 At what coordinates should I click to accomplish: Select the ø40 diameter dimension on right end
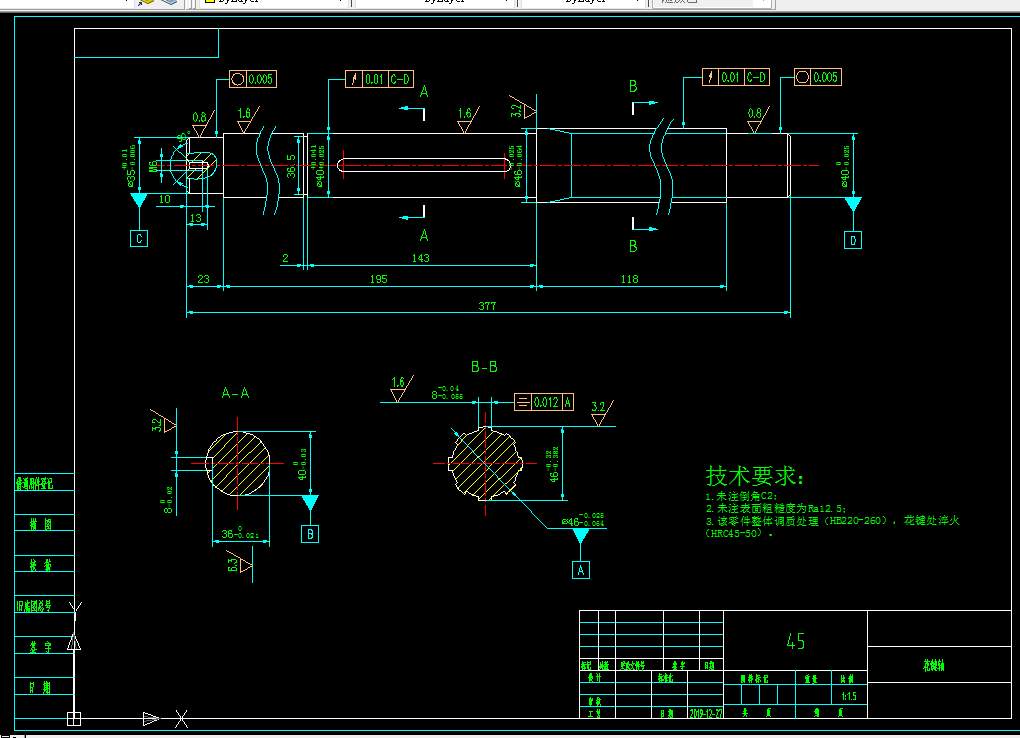pos(844,167)
